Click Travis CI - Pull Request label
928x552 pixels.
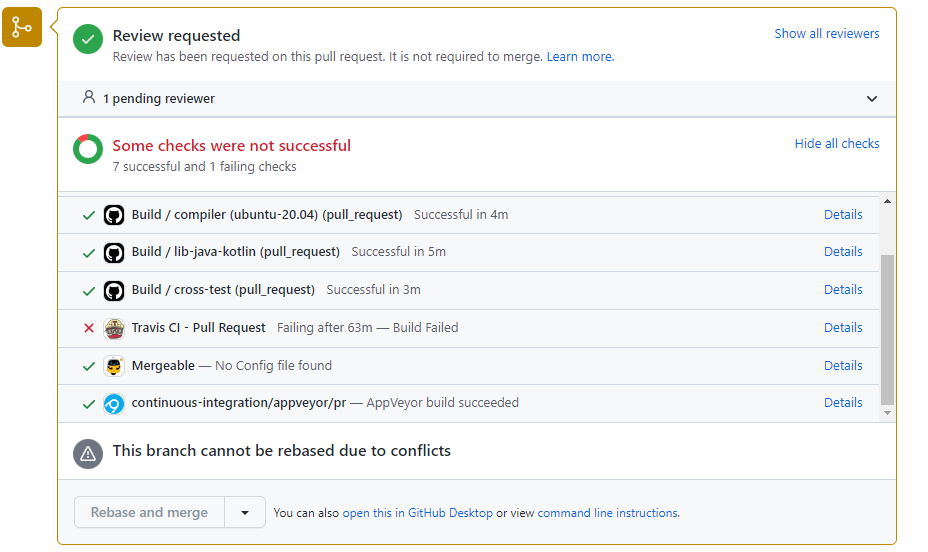click(x=198, y=327)
